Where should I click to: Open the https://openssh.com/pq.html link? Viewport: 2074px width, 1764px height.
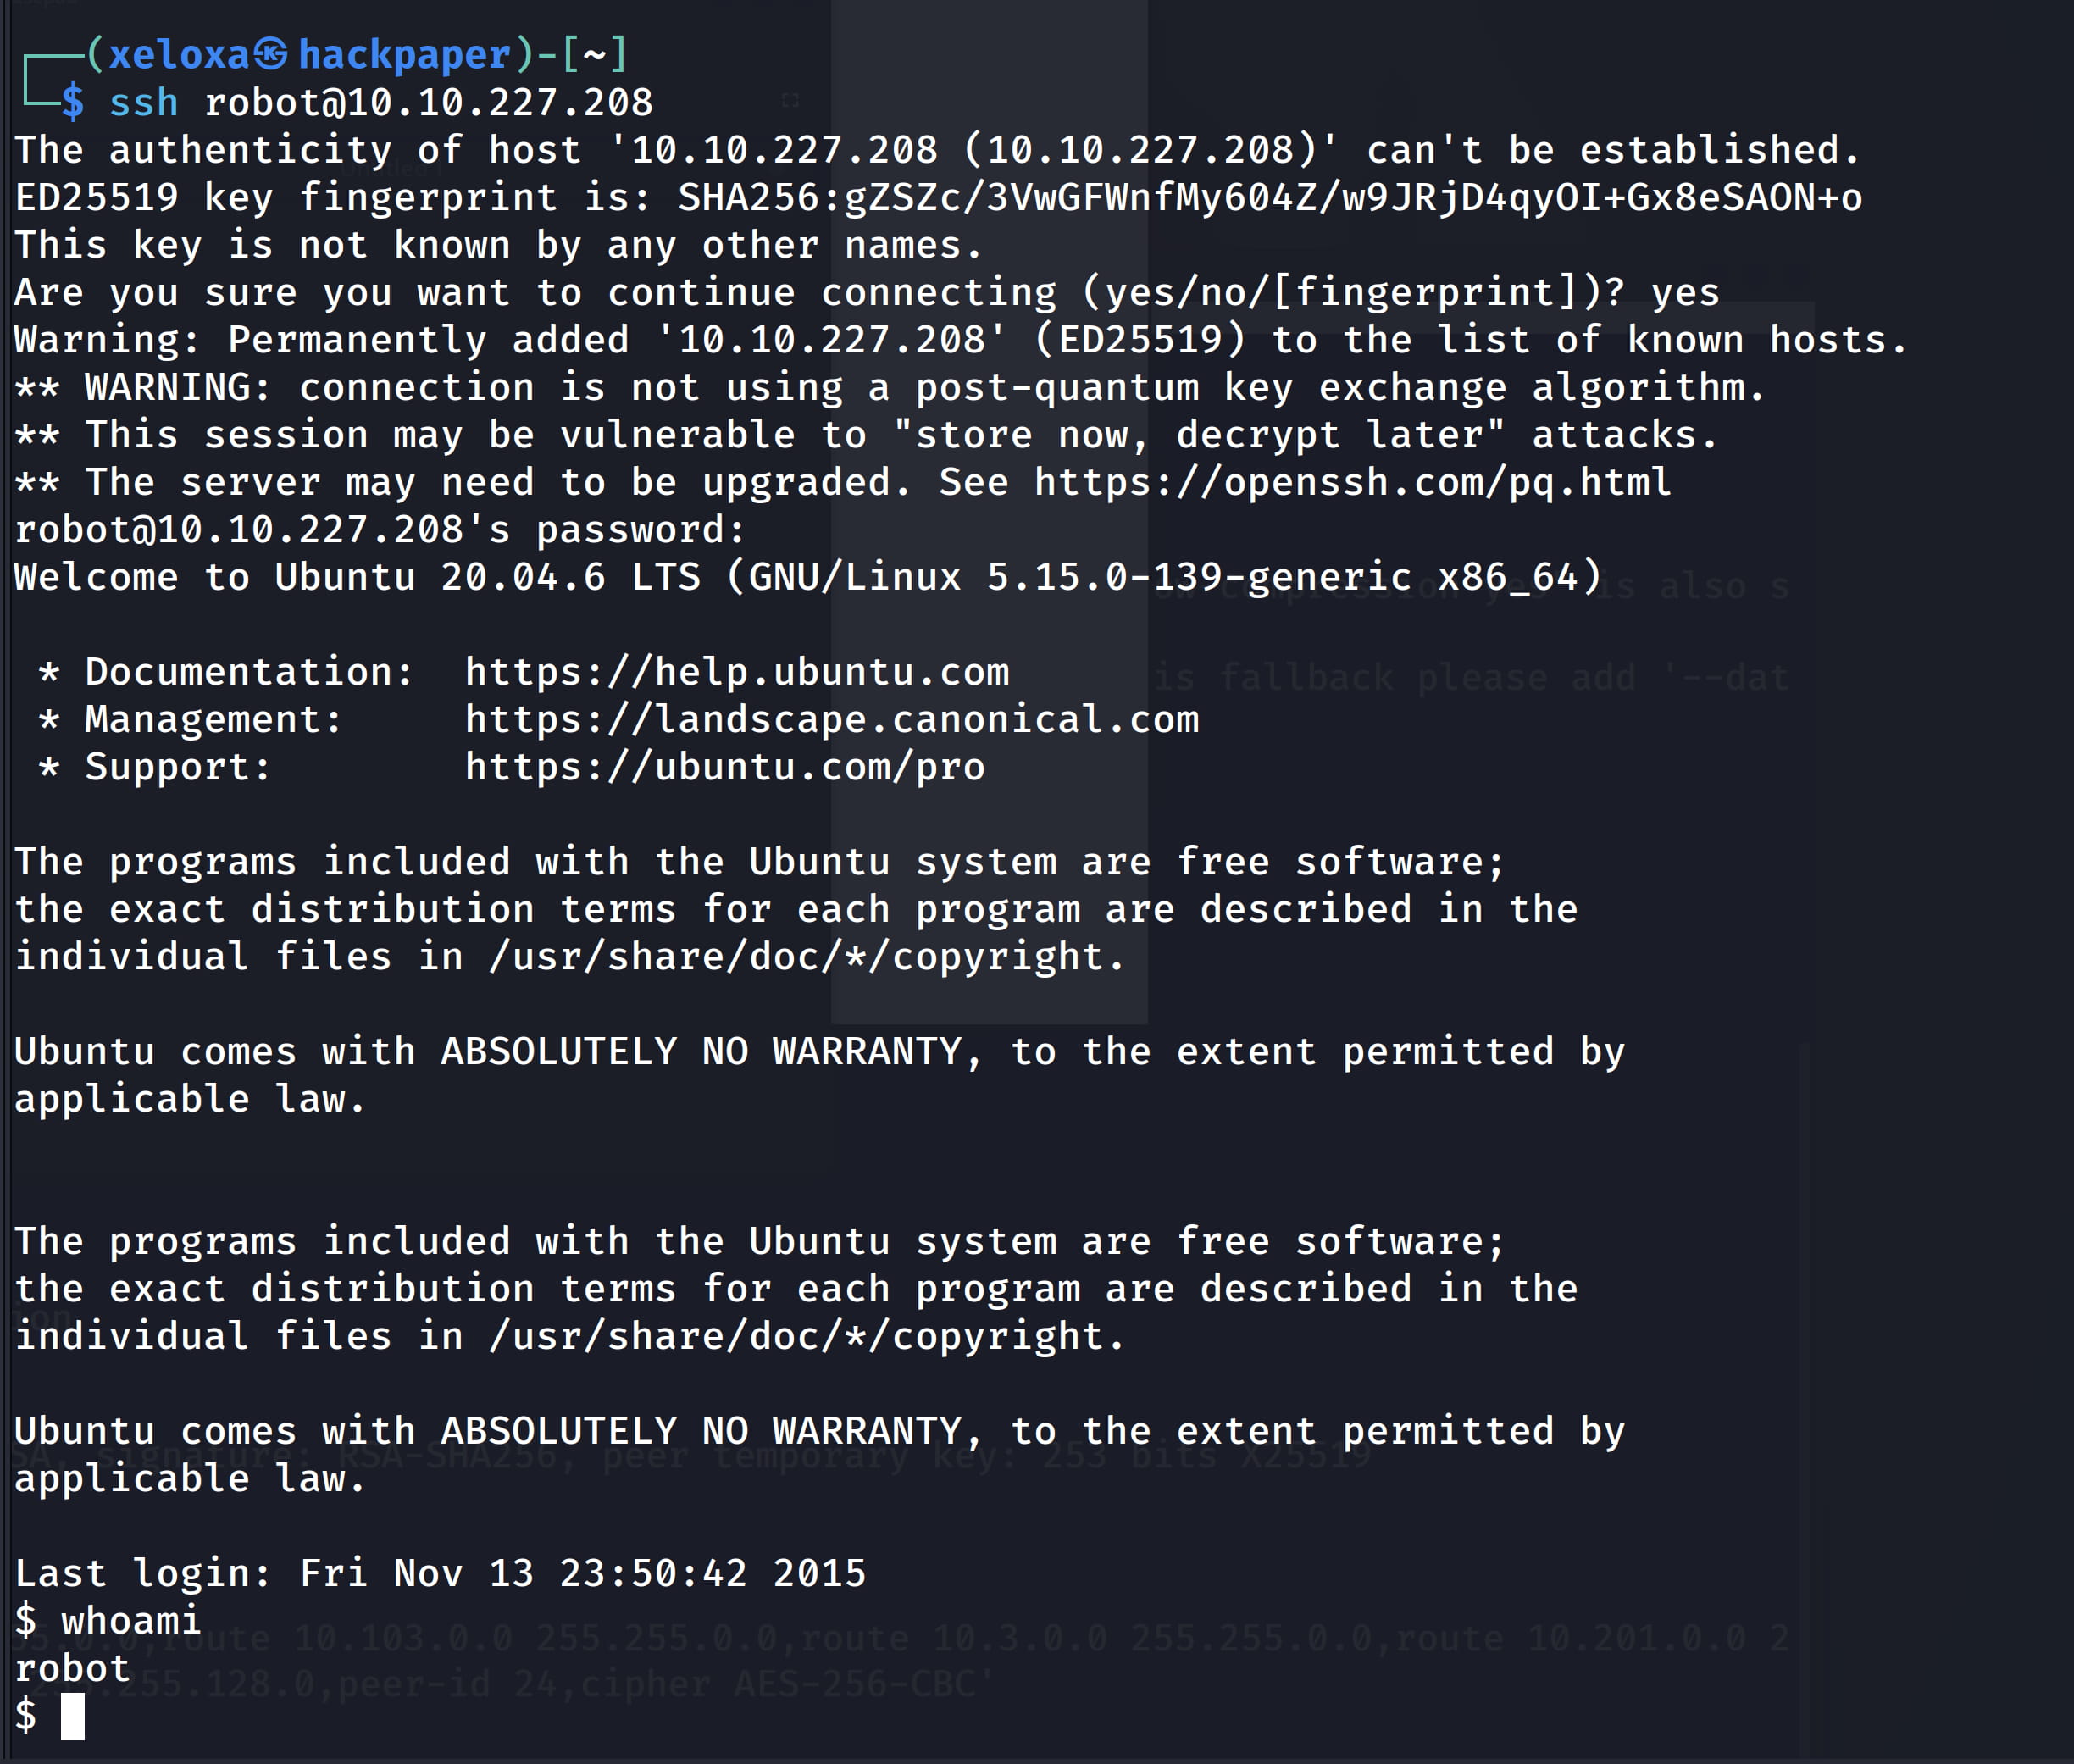tap(1352, 483)
